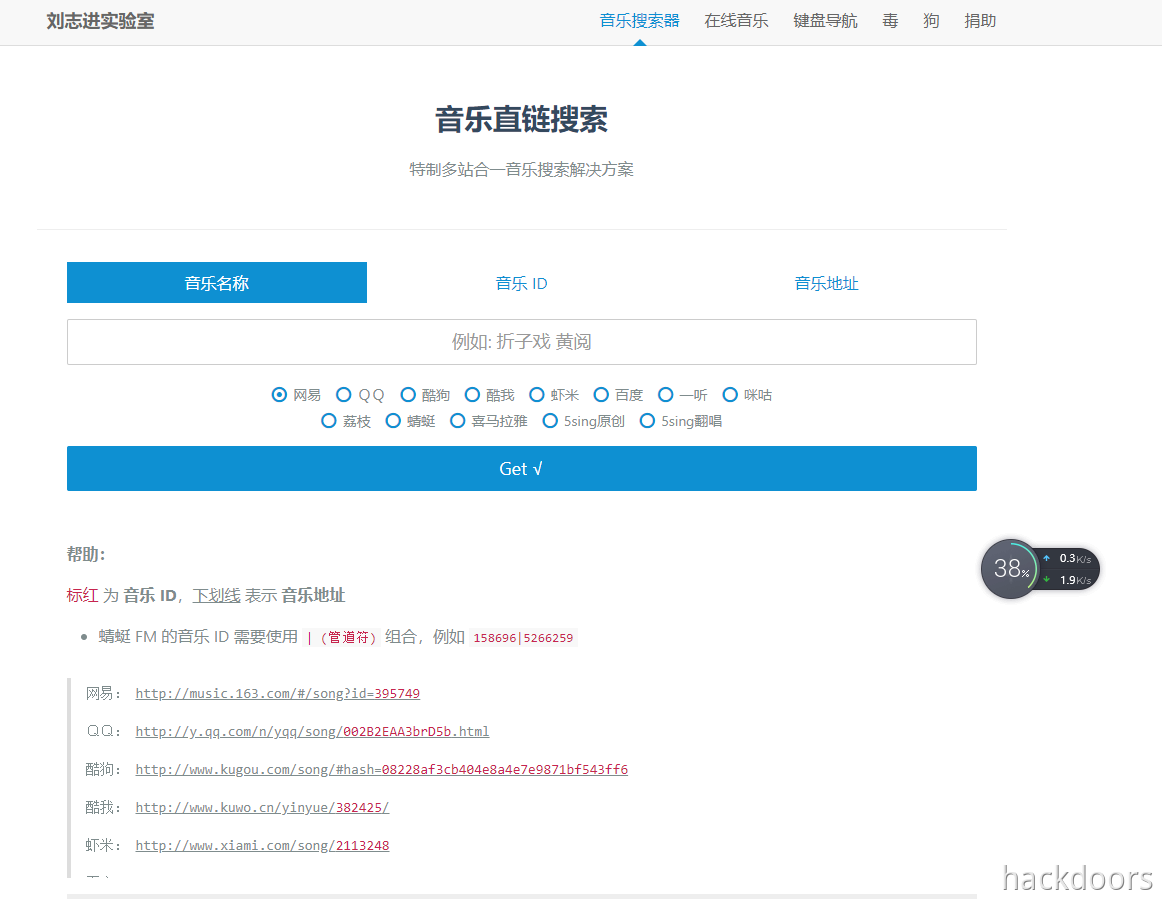Viewport: 1162px width, 899px height.
Task: Click the 38% floating memory usage widget
Action: pyautogui.click(x=1009, y=569)
